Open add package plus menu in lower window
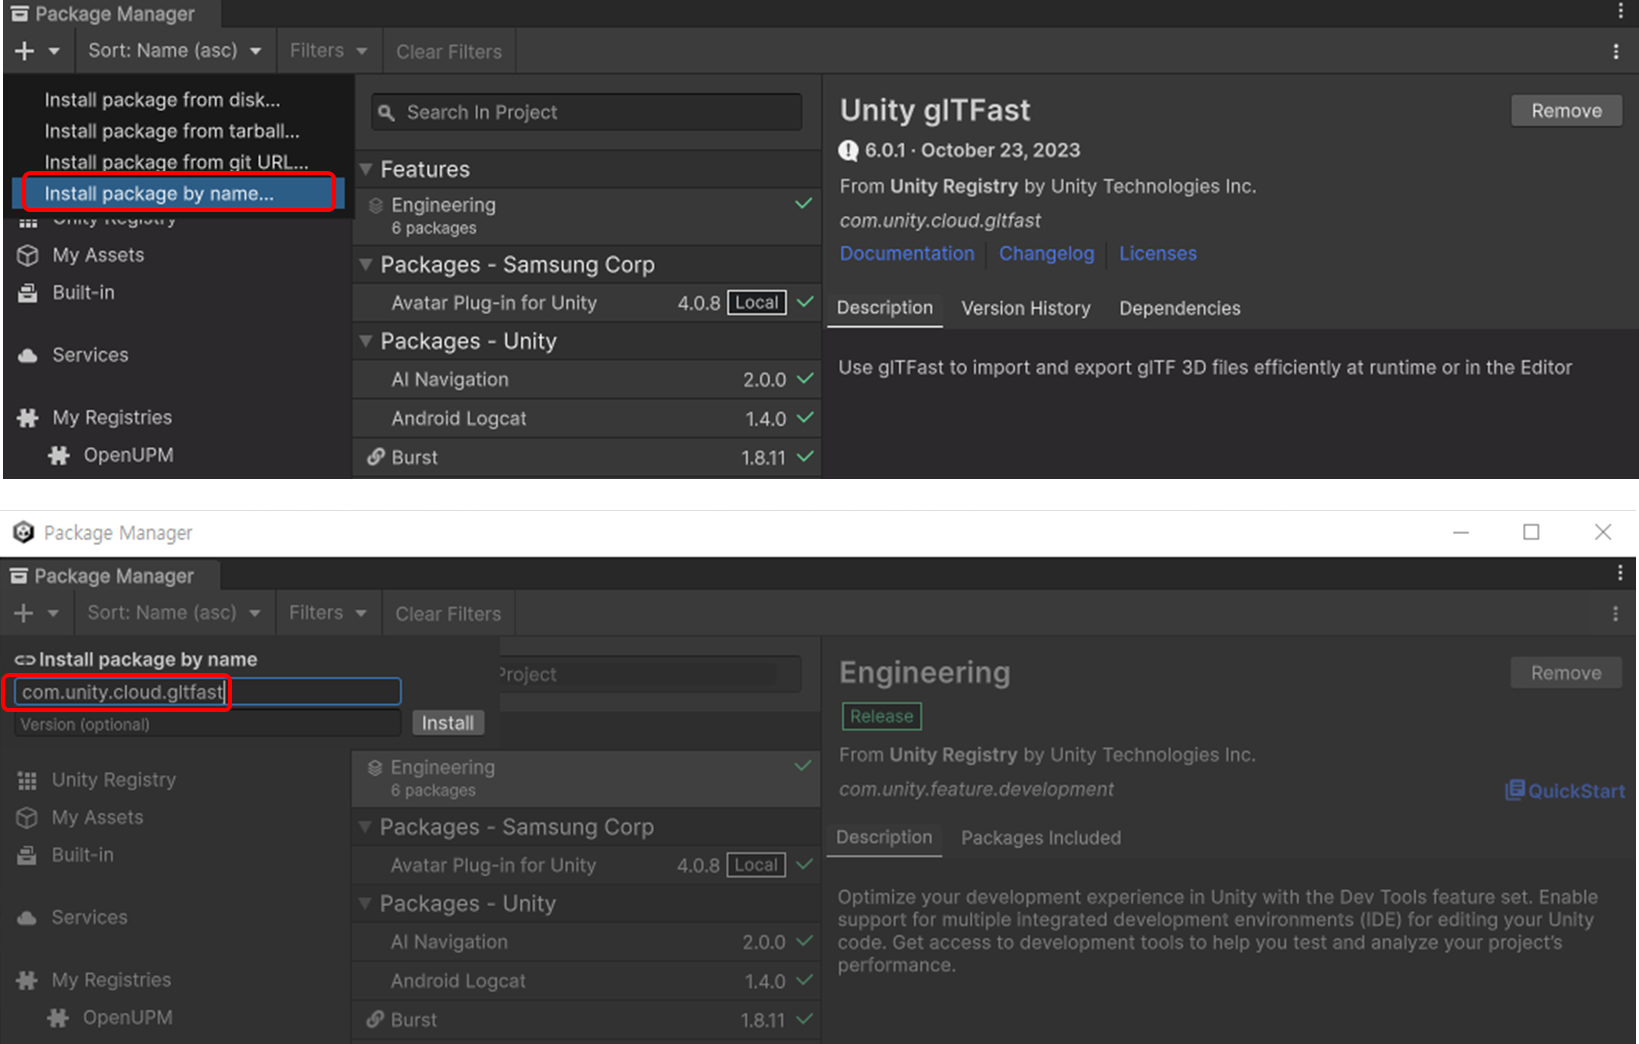The image size is (1639, 1044). pyautogui.click(x=36, y=613)
